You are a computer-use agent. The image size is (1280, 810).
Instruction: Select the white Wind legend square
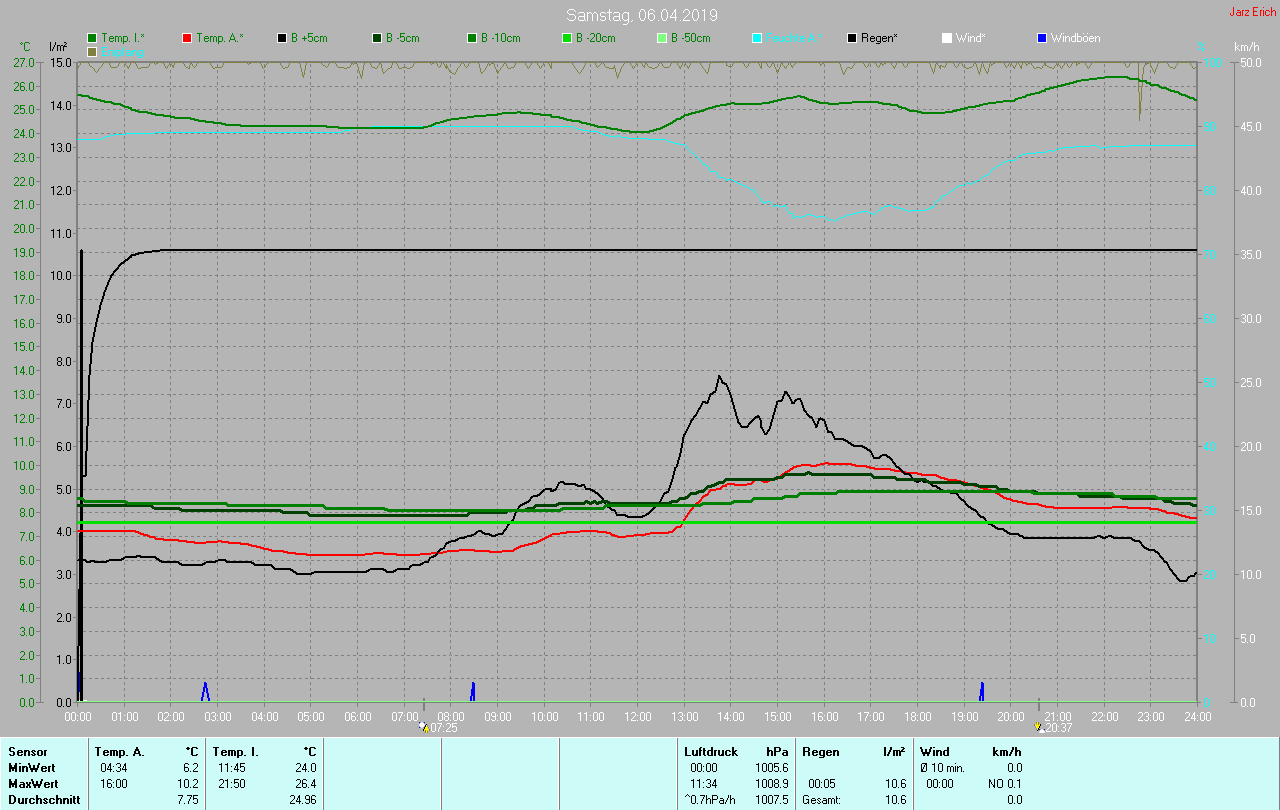(947, 38)
